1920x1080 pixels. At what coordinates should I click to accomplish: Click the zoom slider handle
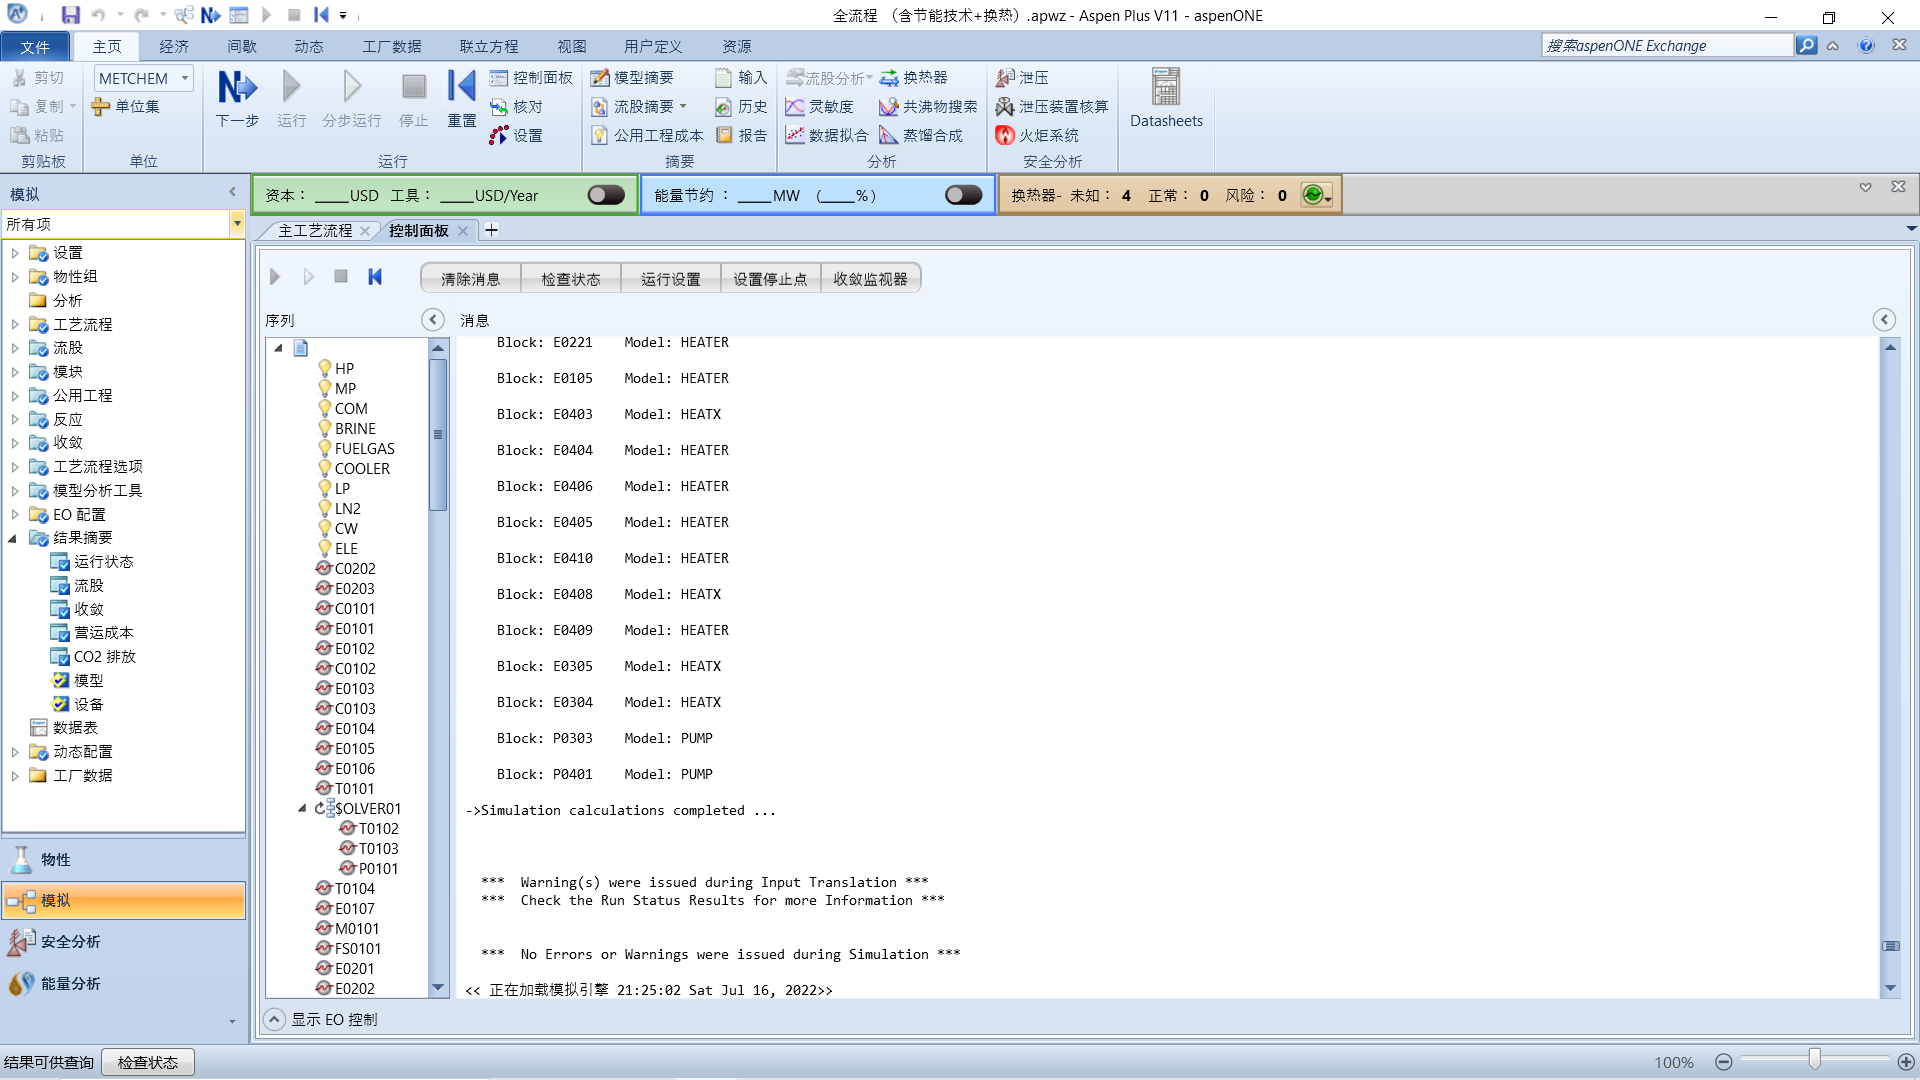click(1814, 1060)
